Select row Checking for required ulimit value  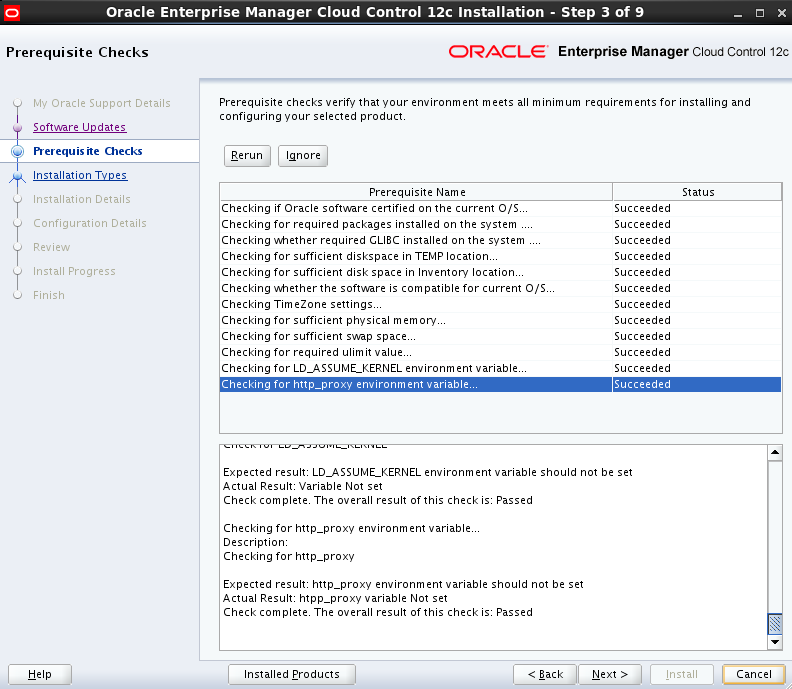(501, 352)
